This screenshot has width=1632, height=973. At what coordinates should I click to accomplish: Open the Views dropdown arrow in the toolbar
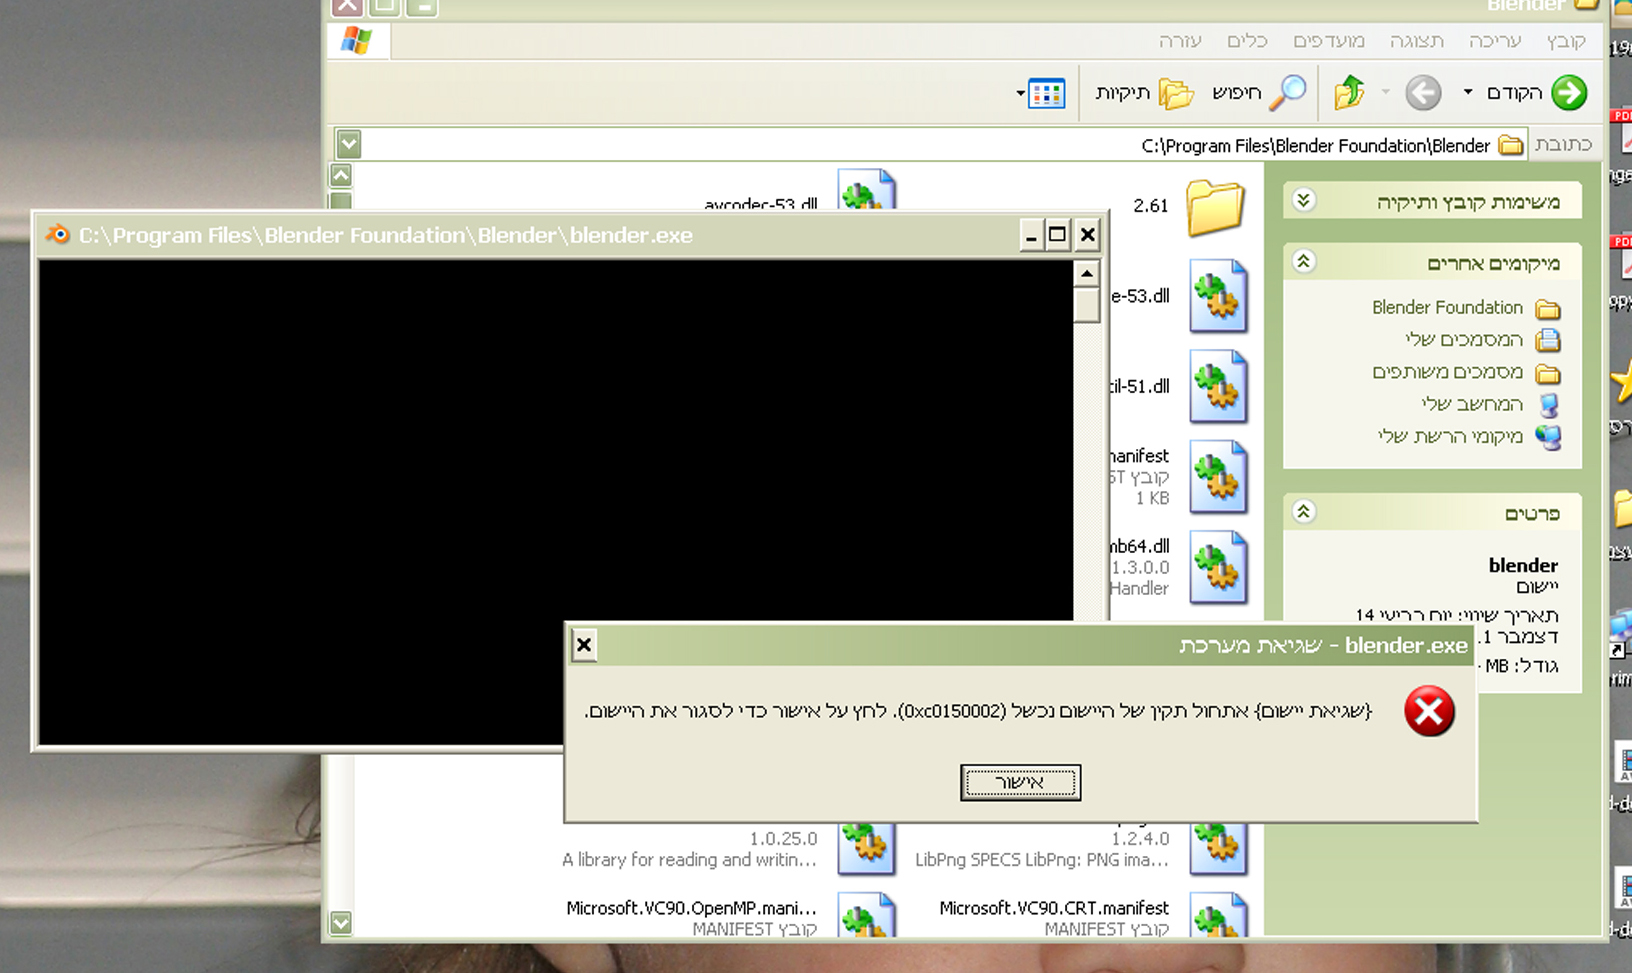click(x=1020, y=94)
